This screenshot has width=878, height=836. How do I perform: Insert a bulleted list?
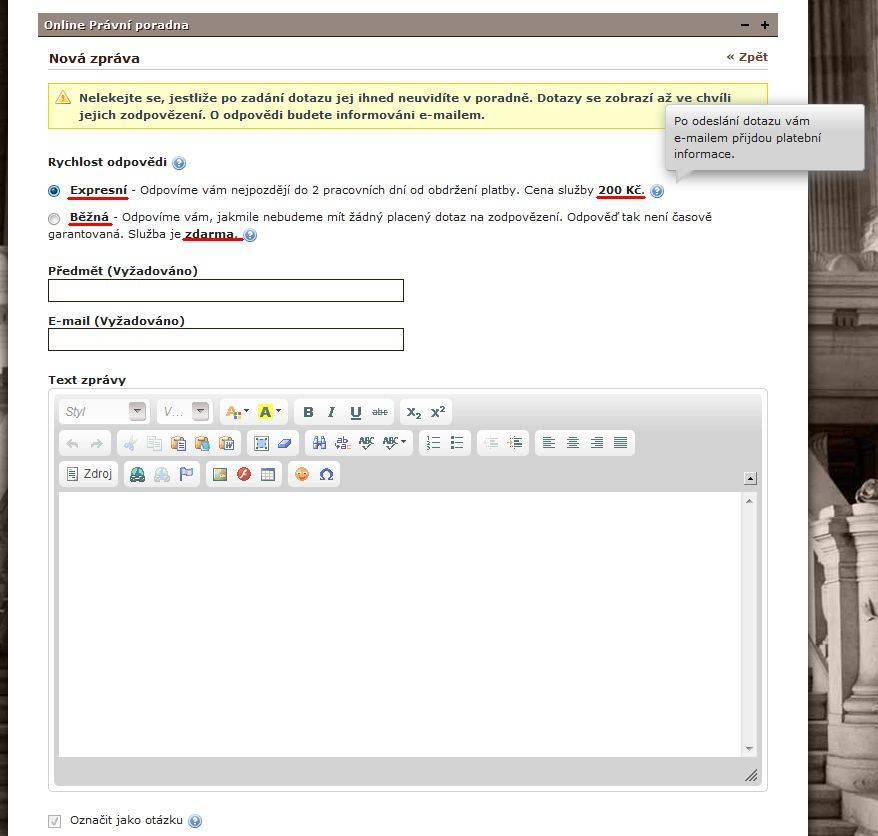(457, 443)
